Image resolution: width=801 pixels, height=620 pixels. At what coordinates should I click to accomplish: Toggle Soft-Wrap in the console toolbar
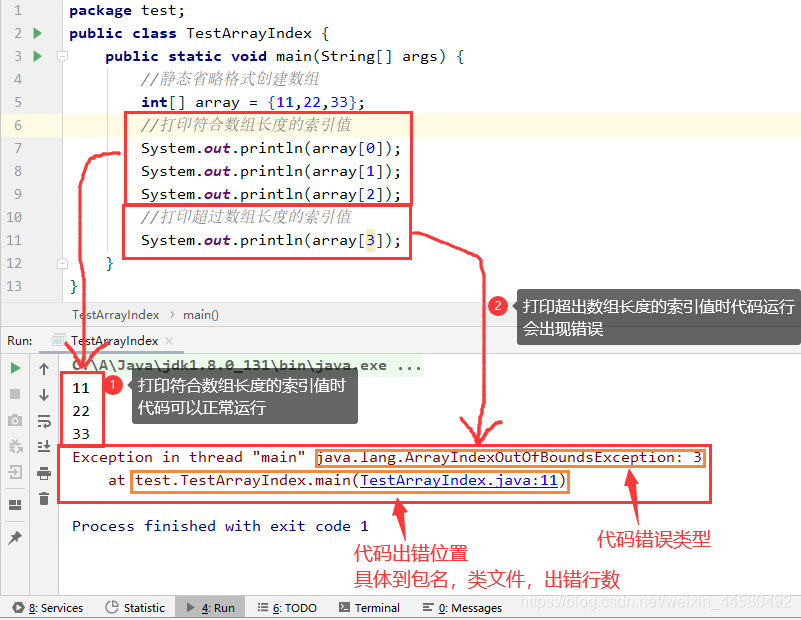(x=44, y=421)
